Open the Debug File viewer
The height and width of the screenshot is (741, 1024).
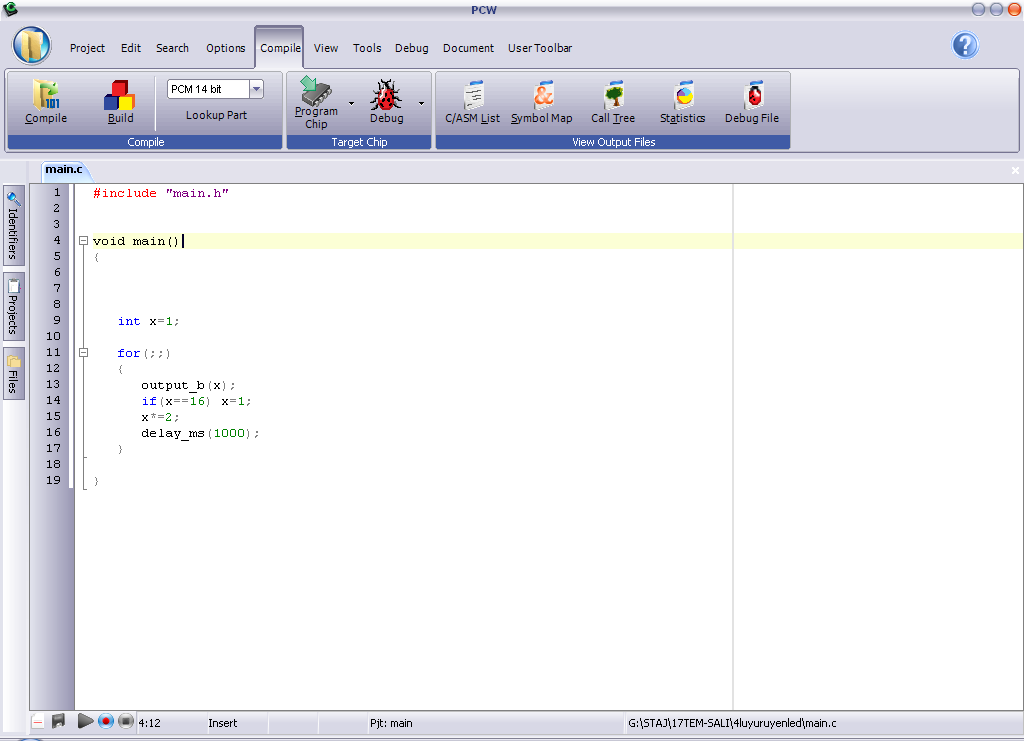[x=752, y=101]
